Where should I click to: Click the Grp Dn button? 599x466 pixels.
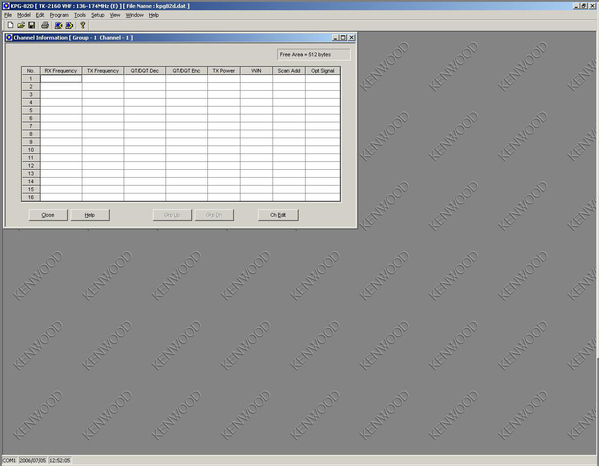[x=214, y=215]
